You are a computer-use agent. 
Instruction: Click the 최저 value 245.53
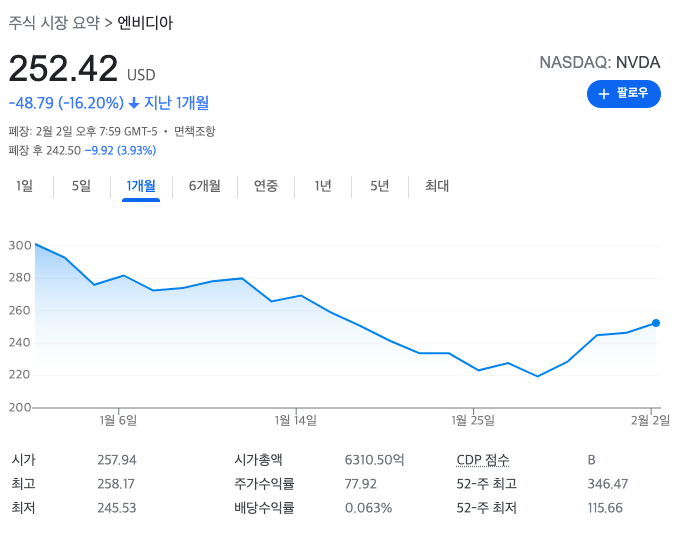(x=117, y=508)
